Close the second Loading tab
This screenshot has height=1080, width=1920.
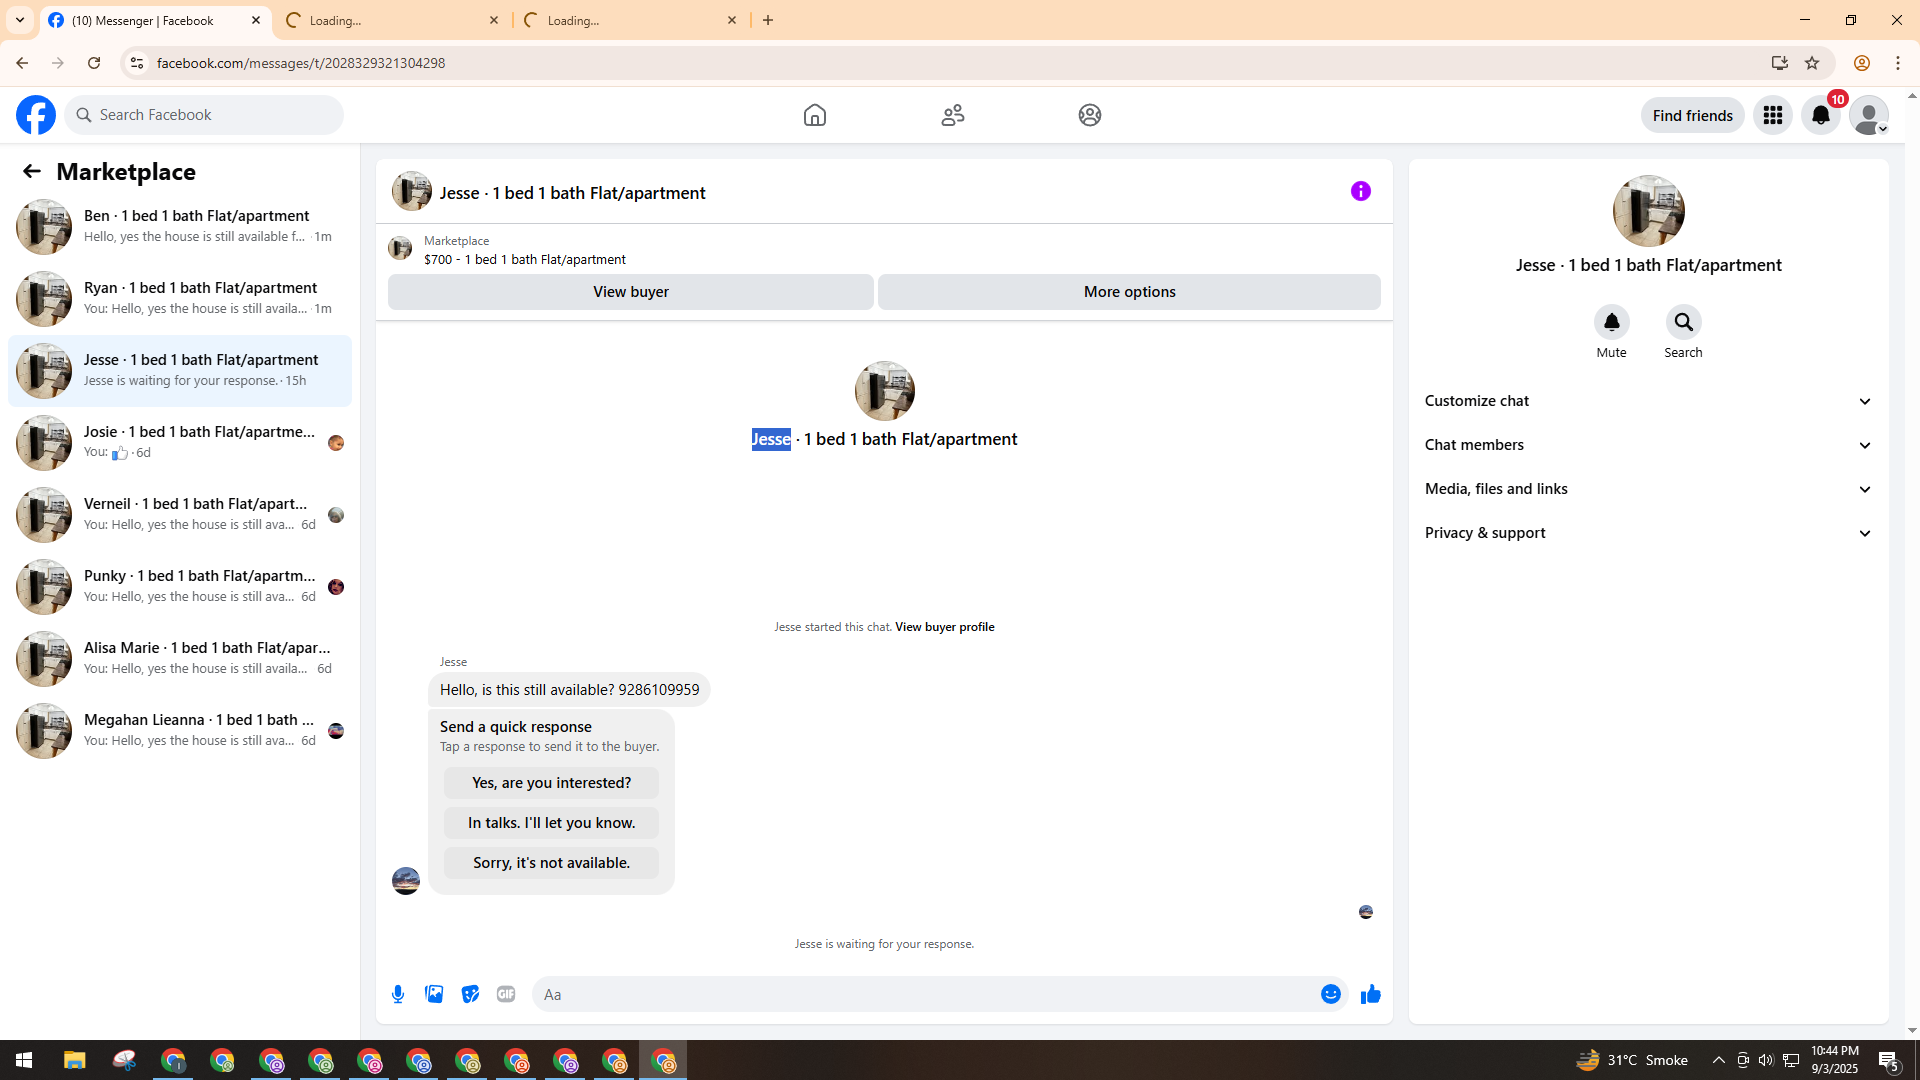click(494, 20)
